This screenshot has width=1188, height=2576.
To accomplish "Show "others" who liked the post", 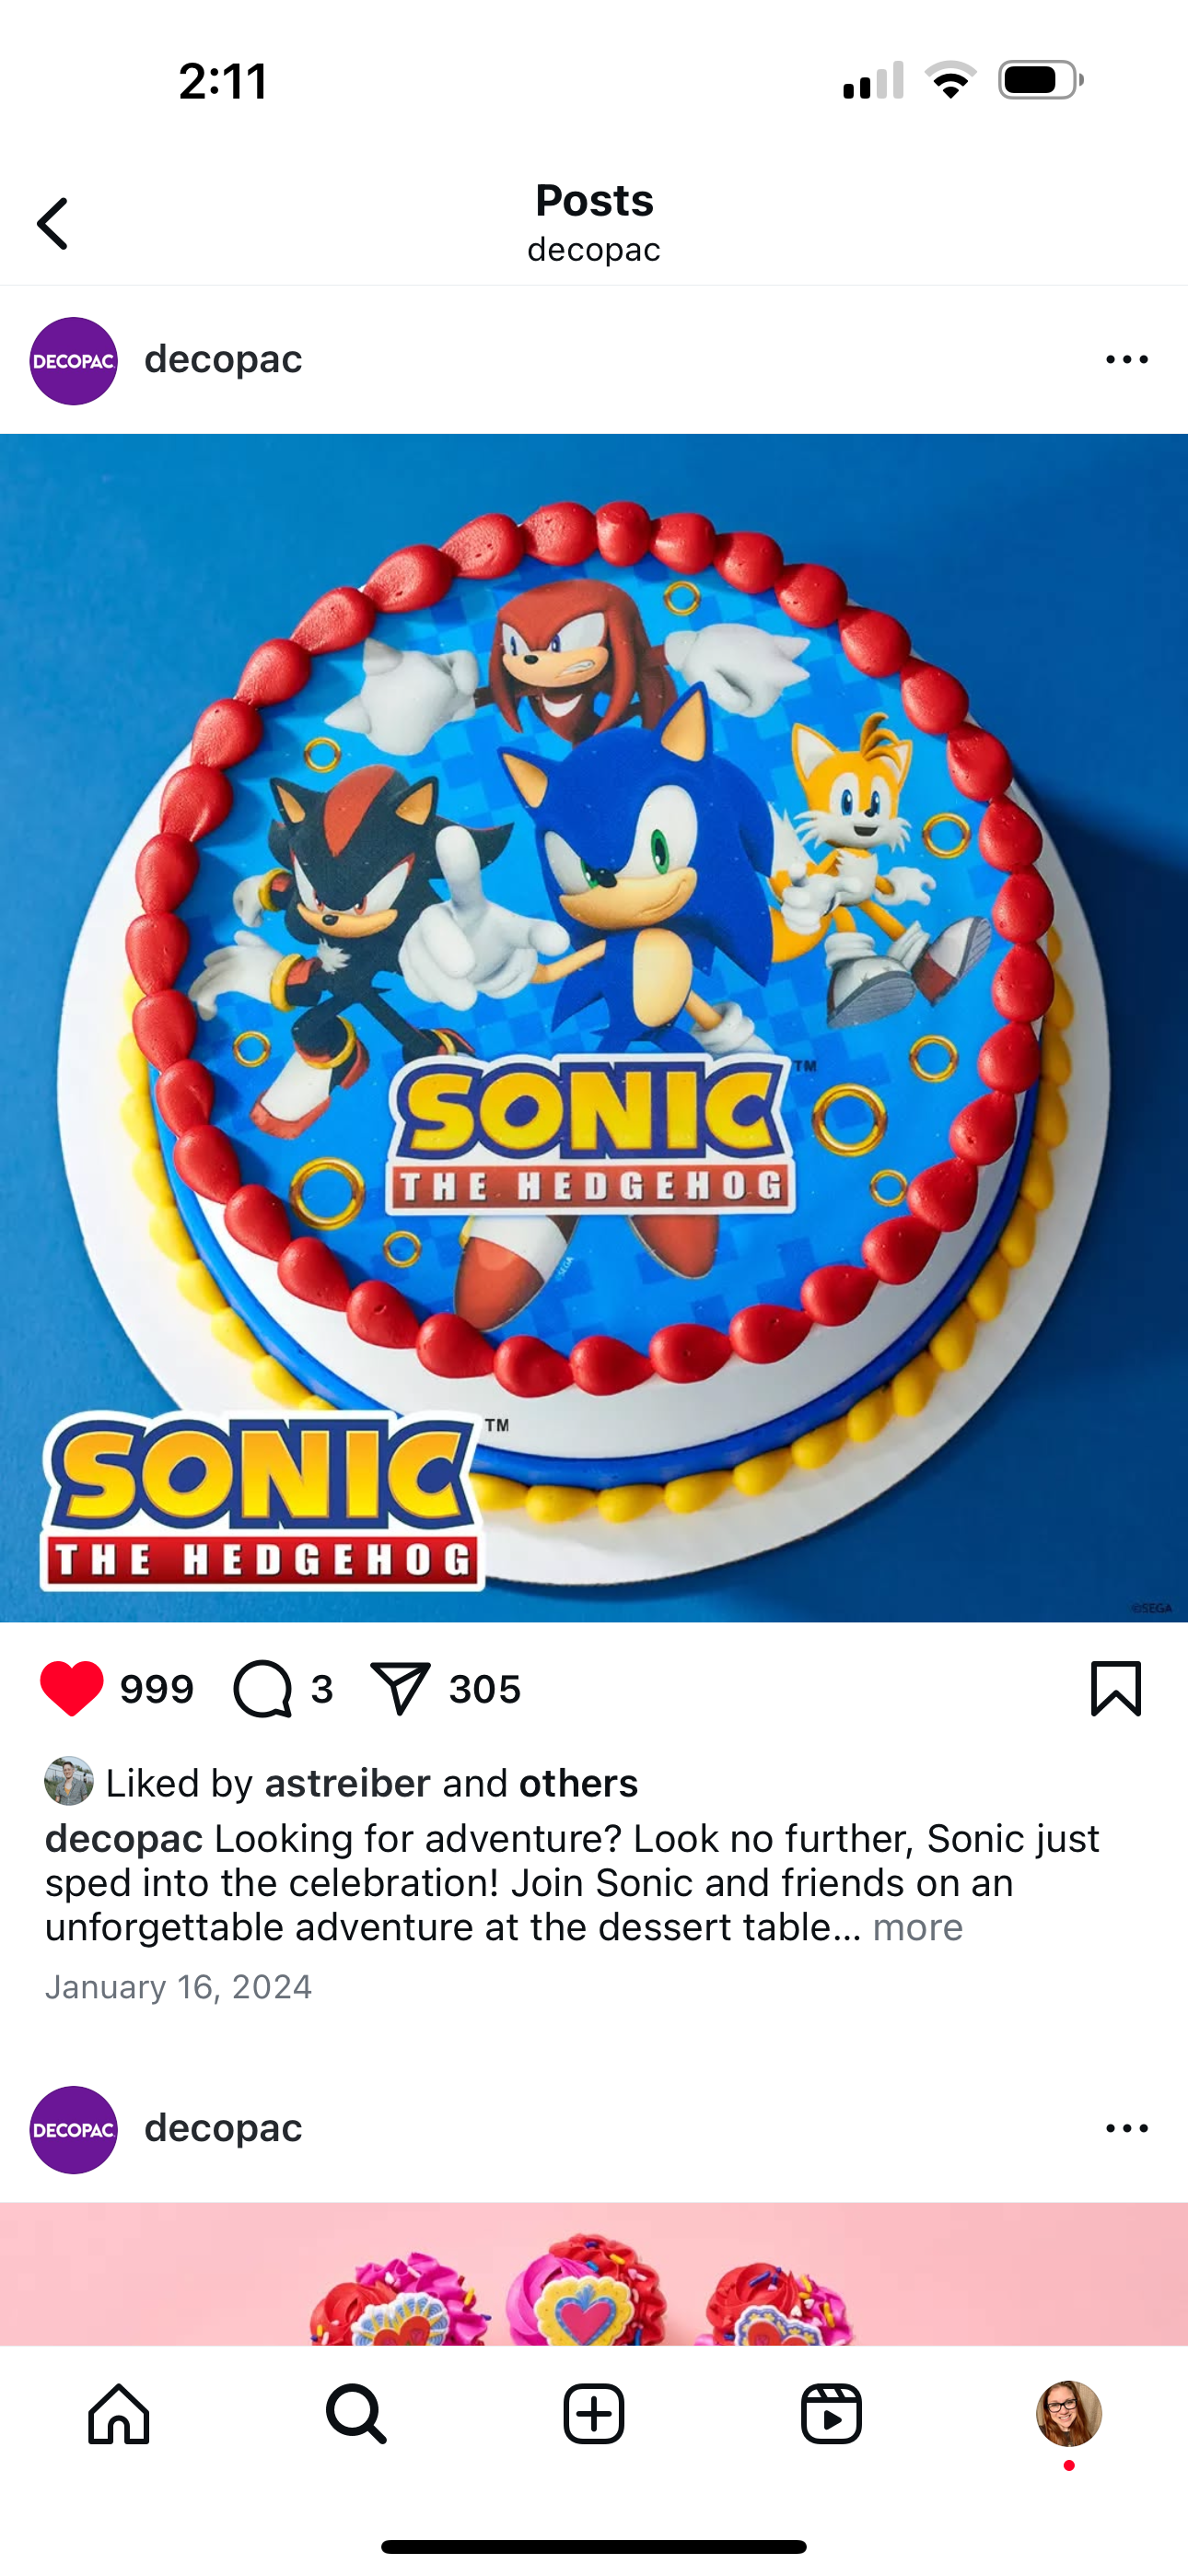I will point(578,1784).
